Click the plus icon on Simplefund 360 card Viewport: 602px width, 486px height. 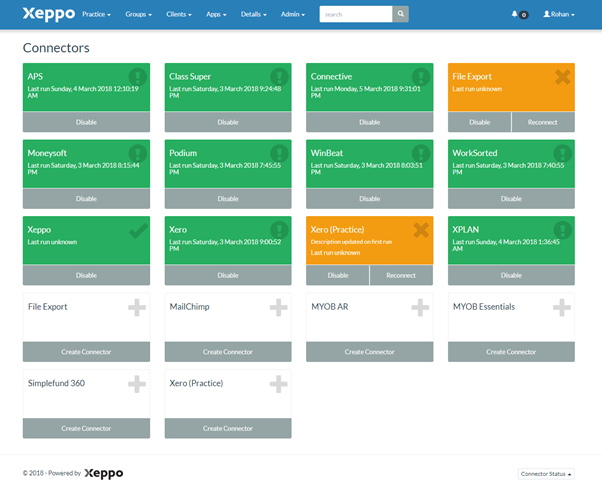[x=137, y=384]
